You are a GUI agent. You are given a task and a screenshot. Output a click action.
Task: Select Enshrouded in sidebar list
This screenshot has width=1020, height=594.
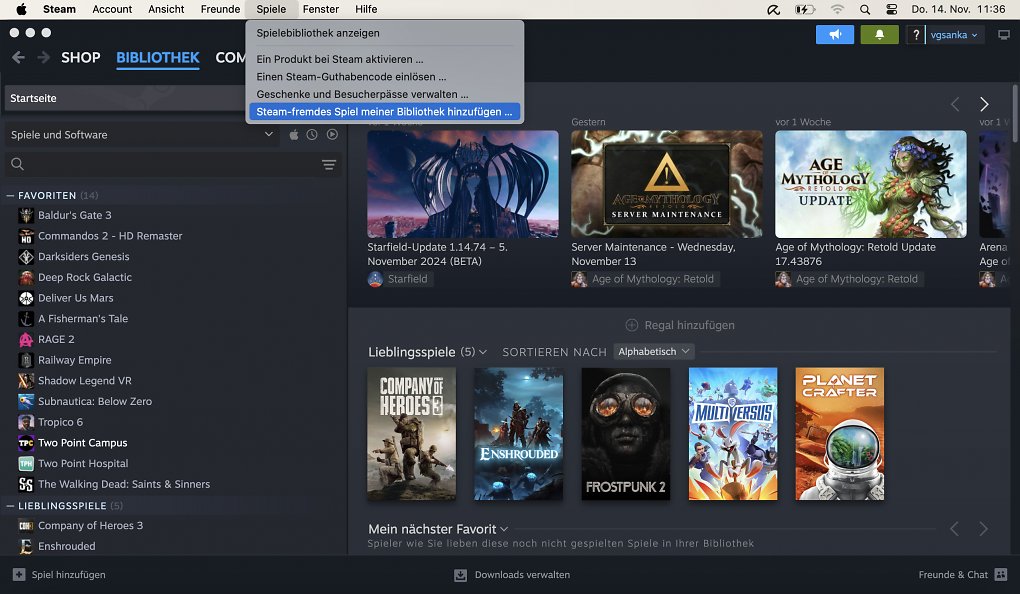[x=66, y=547]
